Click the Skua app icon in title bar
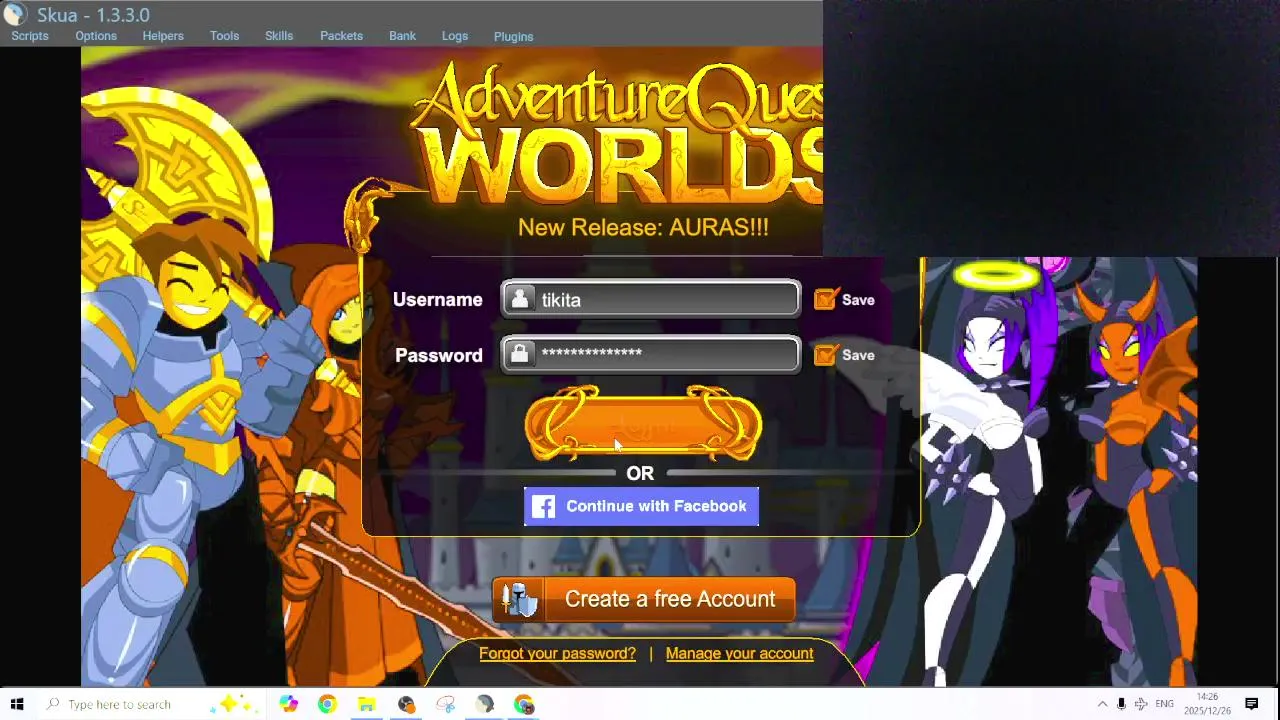 (x=15, y=14)
